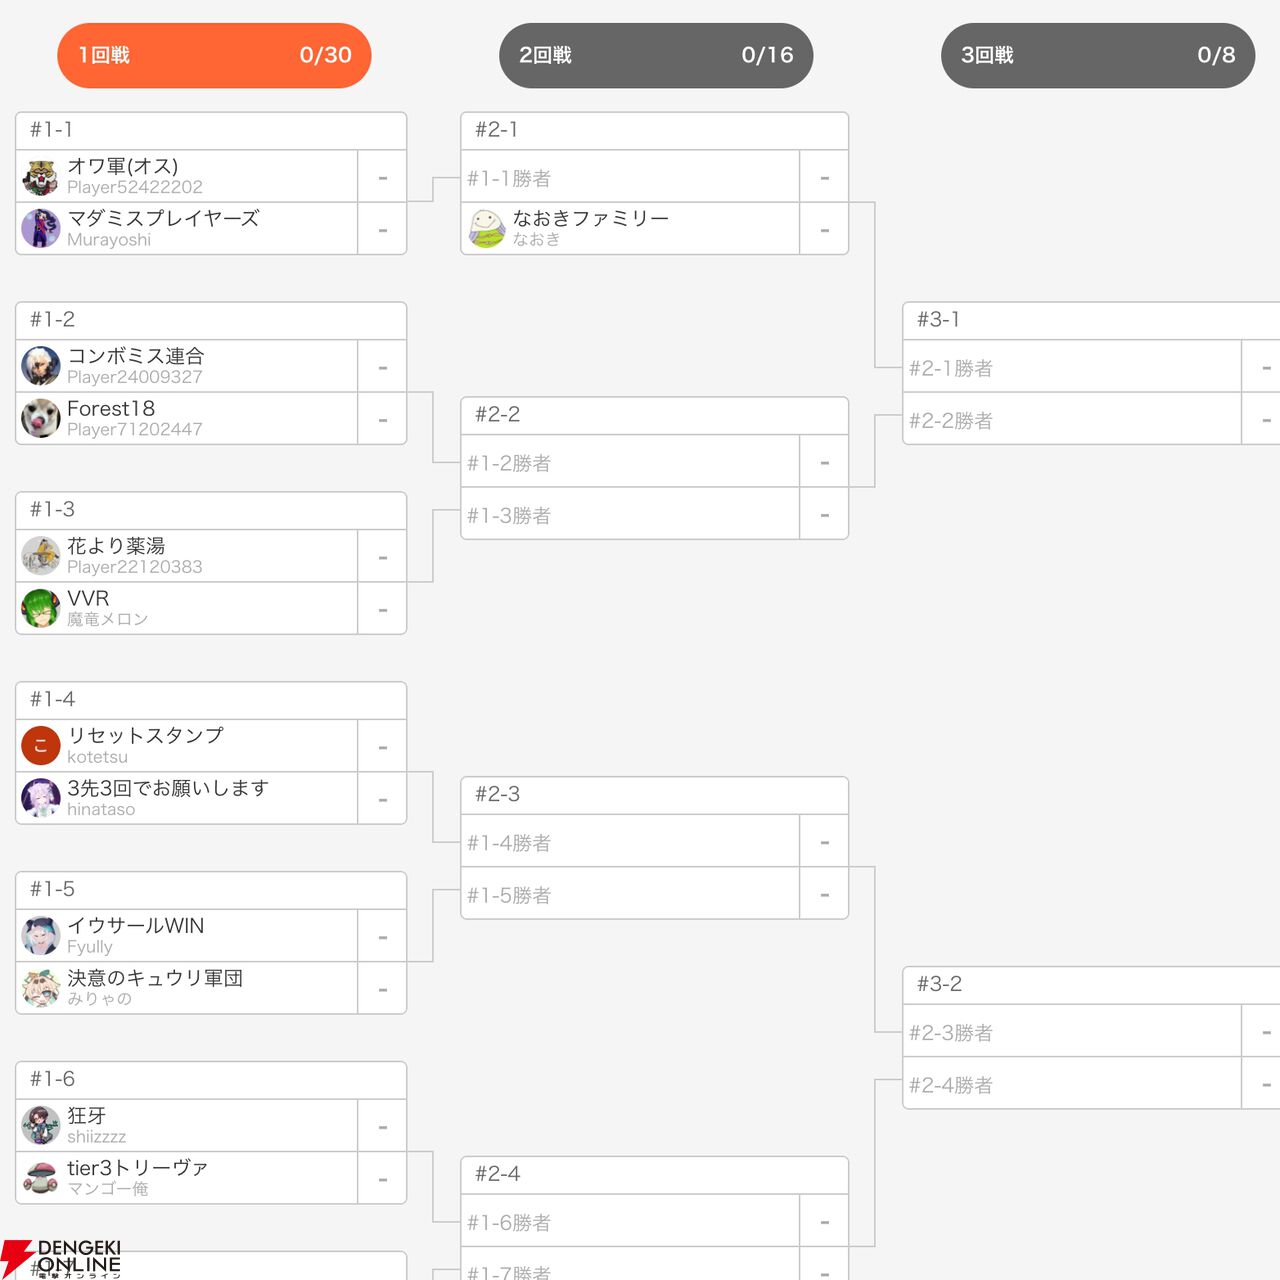Click the 狂牙 team avatar icon
This screenshot has width=1280, height=1280.
click(x=41, y=1126)
